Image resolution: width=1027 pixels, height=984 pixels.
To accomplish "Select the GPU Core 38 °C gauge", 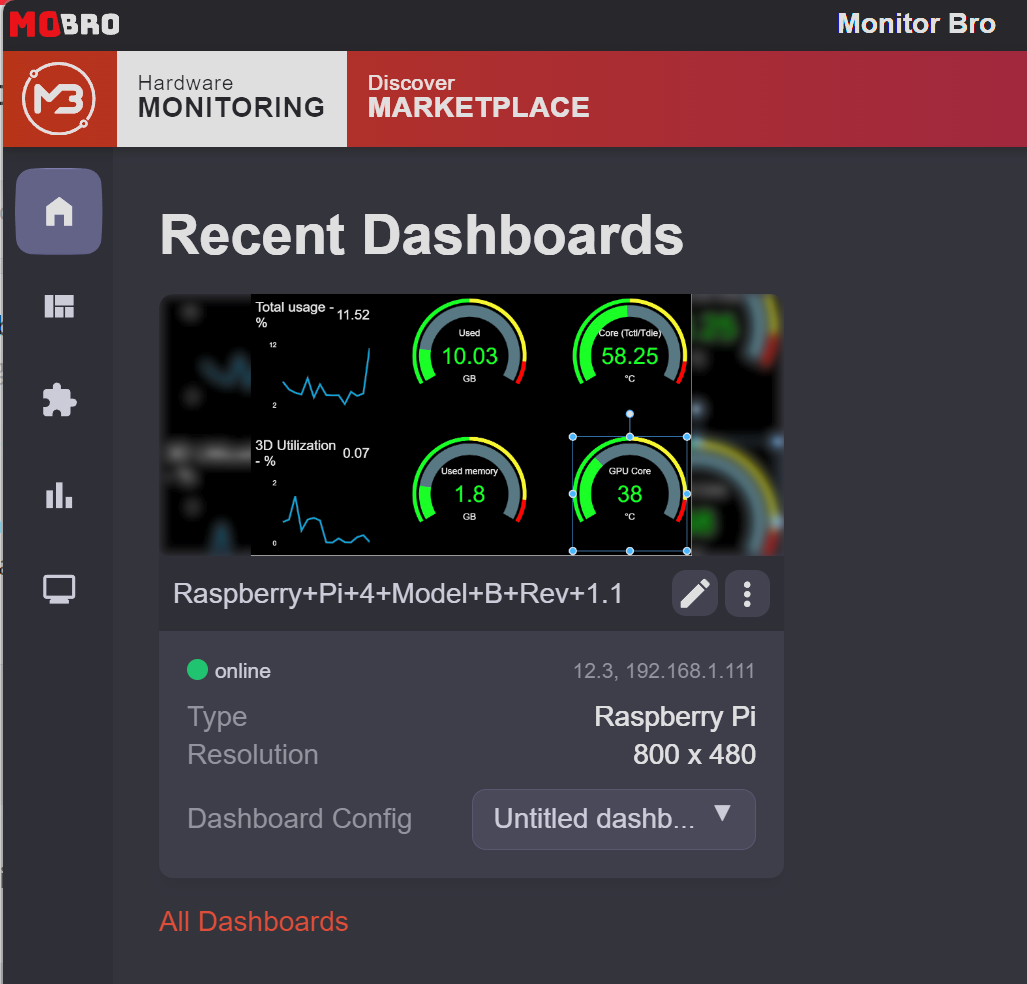I will (x=629, y=493).
